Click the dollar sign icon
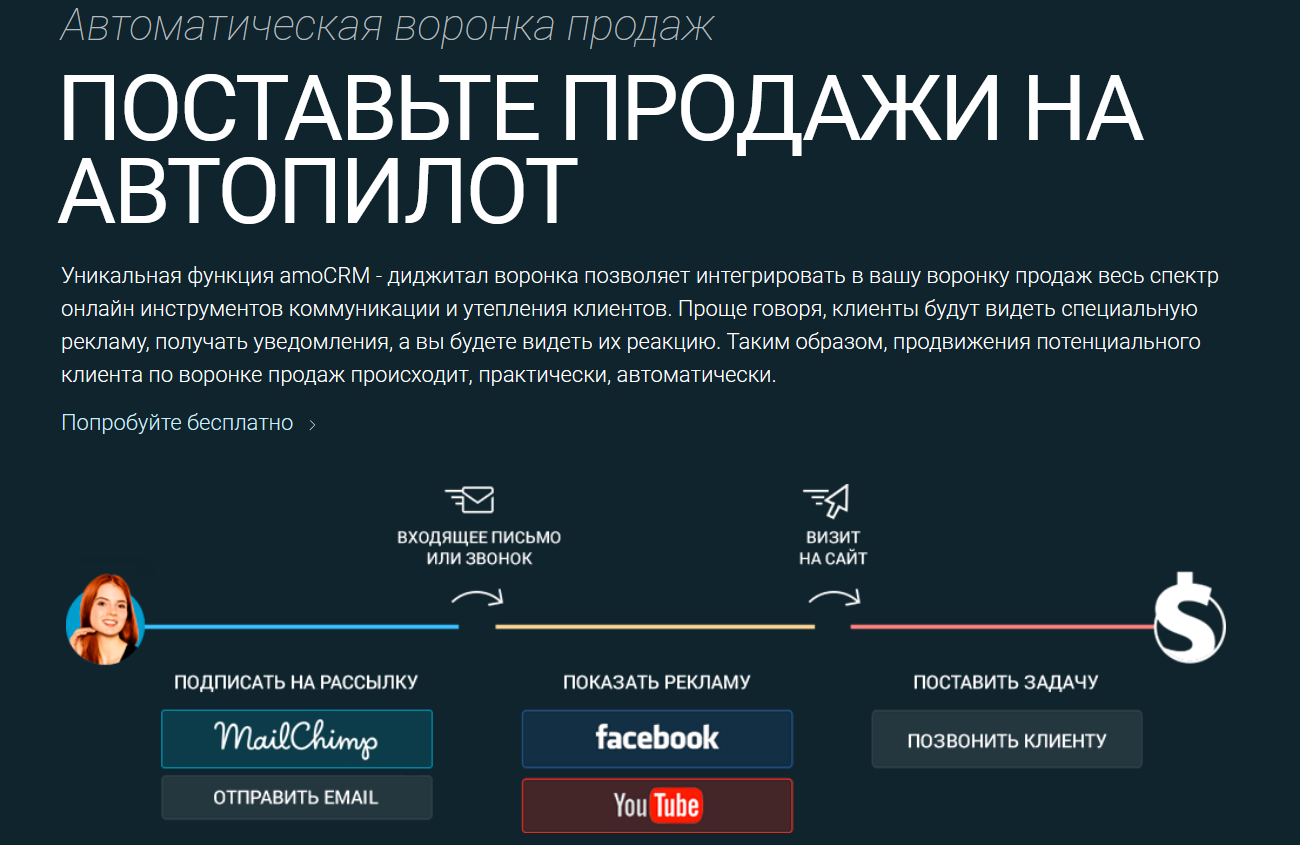 (1189, 618)
